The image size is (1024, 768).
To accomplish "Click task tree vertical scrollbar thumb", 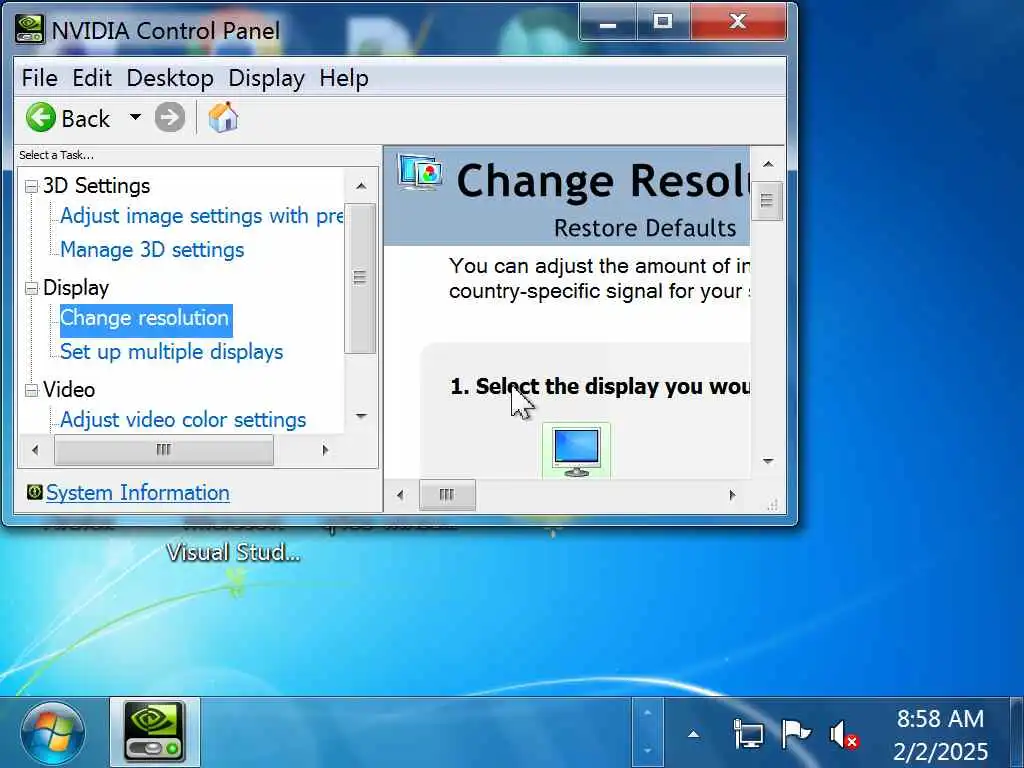I will coord(360,278).
